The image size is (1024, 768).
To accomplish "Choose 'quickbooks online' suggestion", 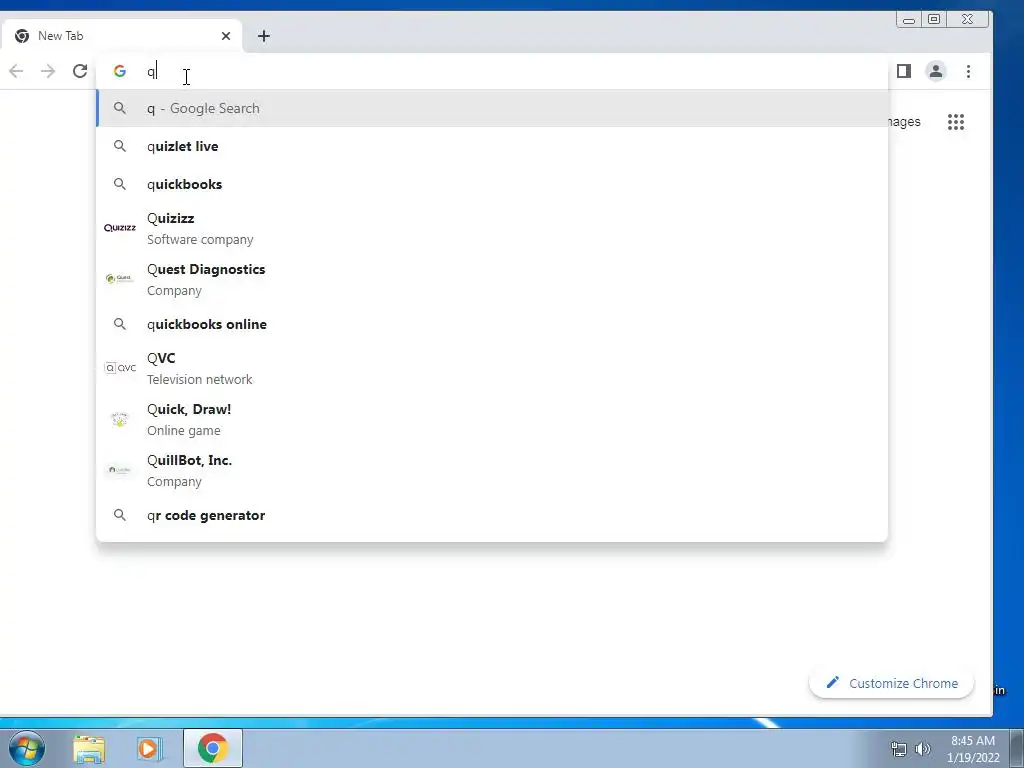I will coord(492,324).
